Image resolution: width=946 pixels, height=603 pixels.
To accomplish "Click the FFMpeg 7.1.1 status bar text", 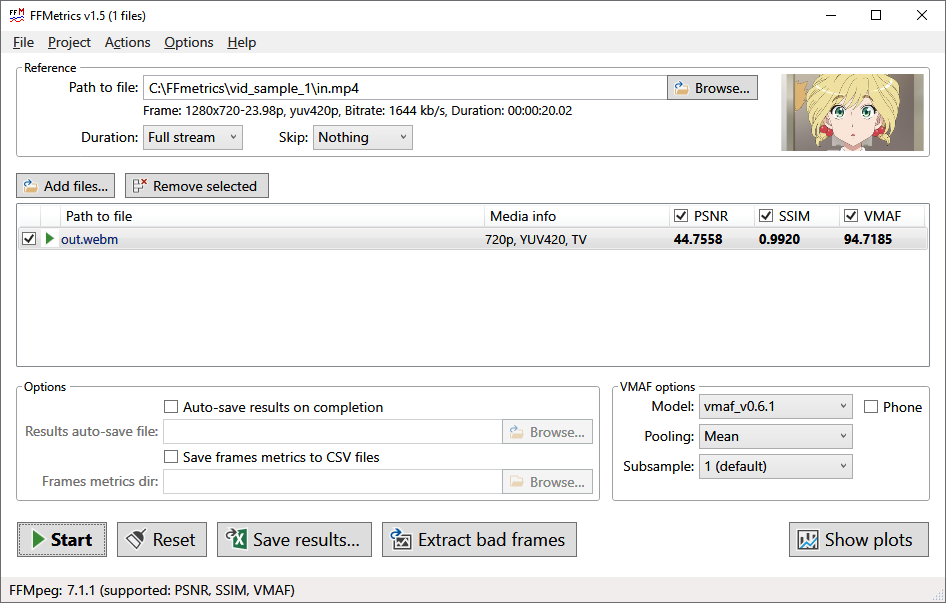I will click(x=152, y=590).
